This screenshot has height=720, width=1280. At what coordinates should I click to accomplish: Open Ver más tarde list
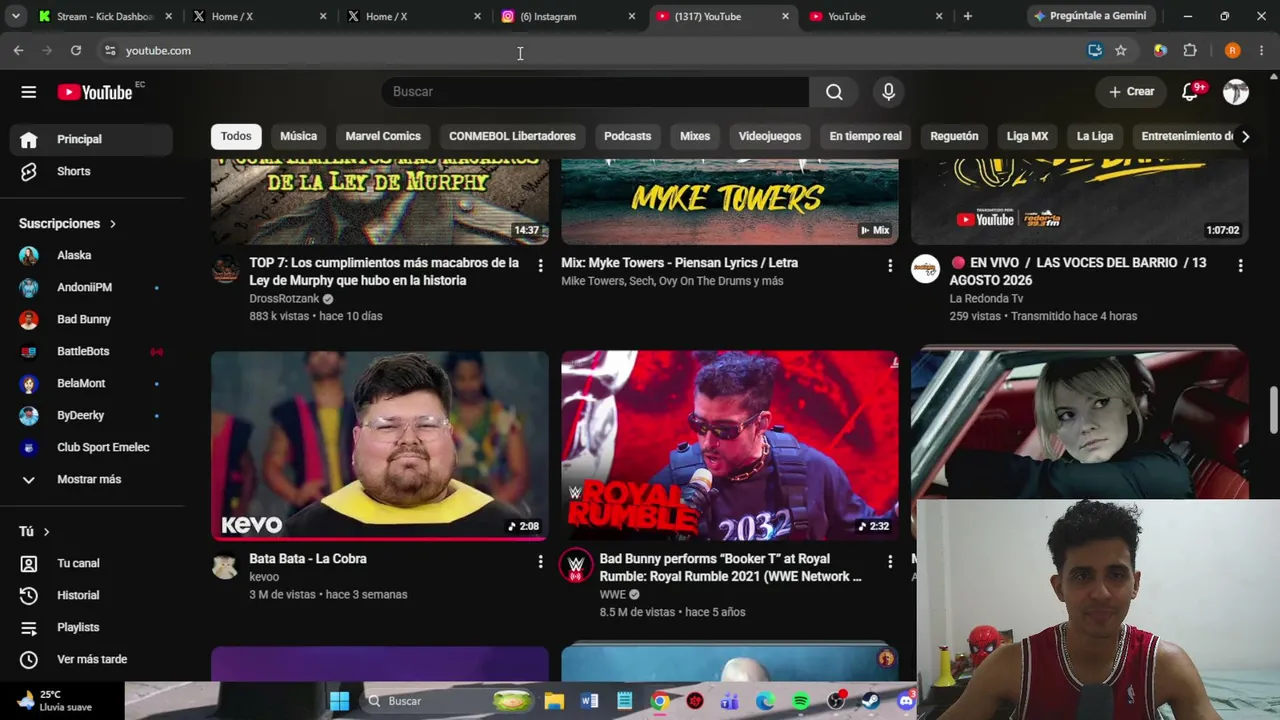point(92,659)
